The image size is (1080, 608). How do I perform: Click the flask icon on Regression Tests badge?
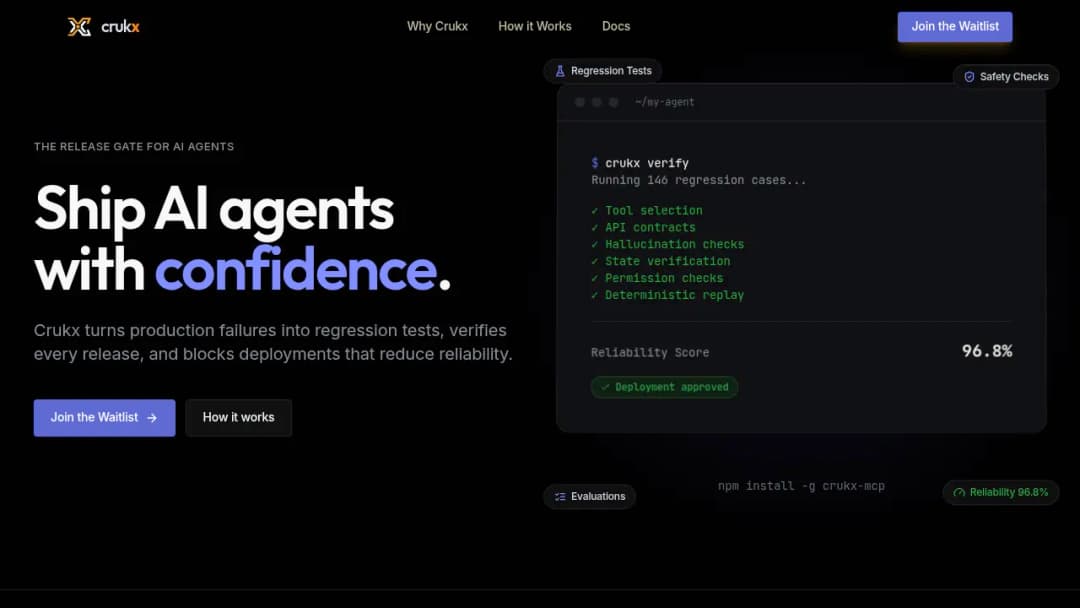560,71
